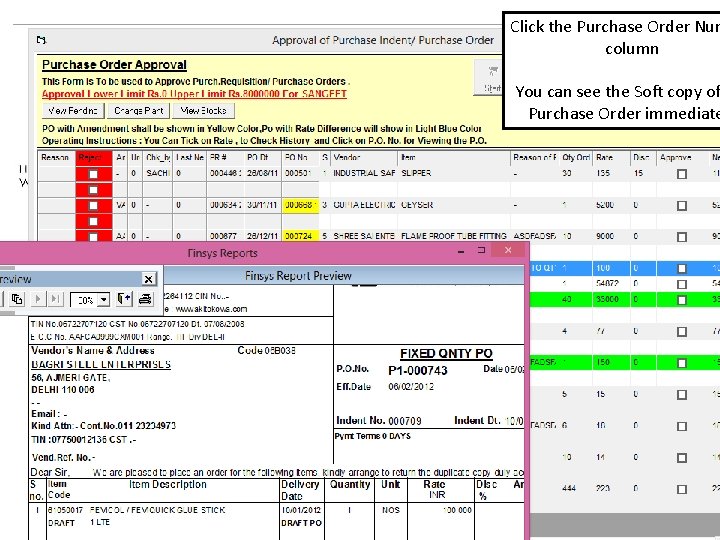This screenshot has width=720, height=540.
Task: Tick Approve checkbox for the SLIPPER row
Action: 682,174
